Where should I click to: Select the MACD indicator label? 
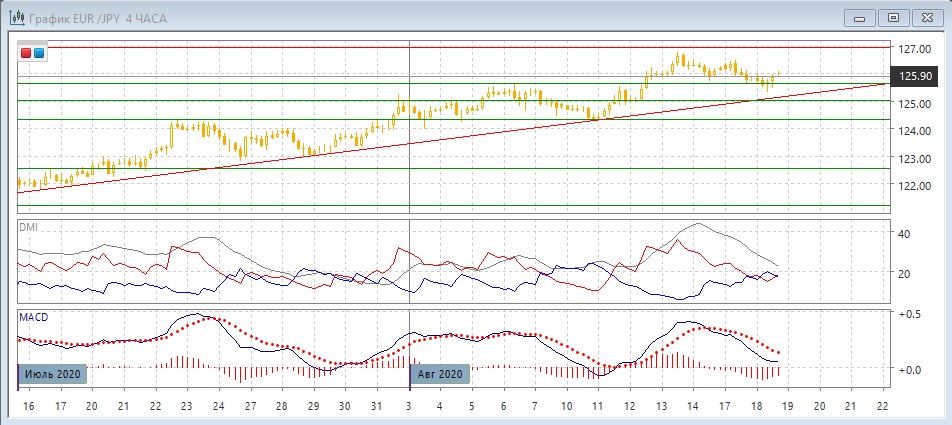(x=33, y=317)
